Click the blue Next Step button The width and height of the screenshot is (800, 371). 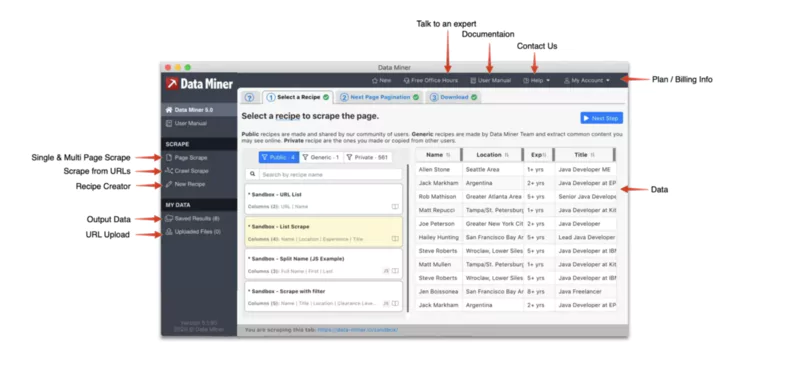pyautogui.click(x=602, y=118)
